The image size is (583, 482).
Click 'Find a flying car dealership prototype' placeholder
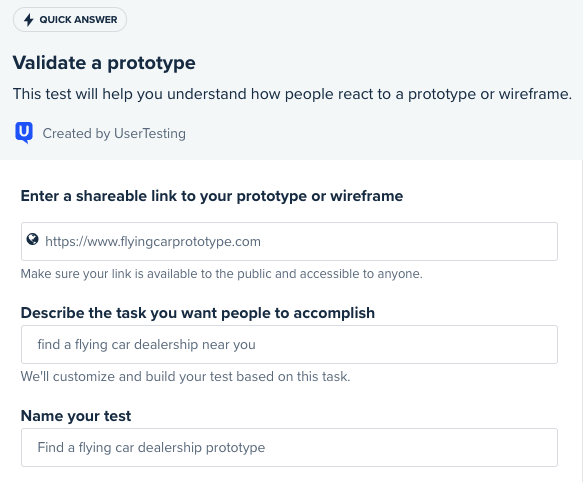point(151,447)
